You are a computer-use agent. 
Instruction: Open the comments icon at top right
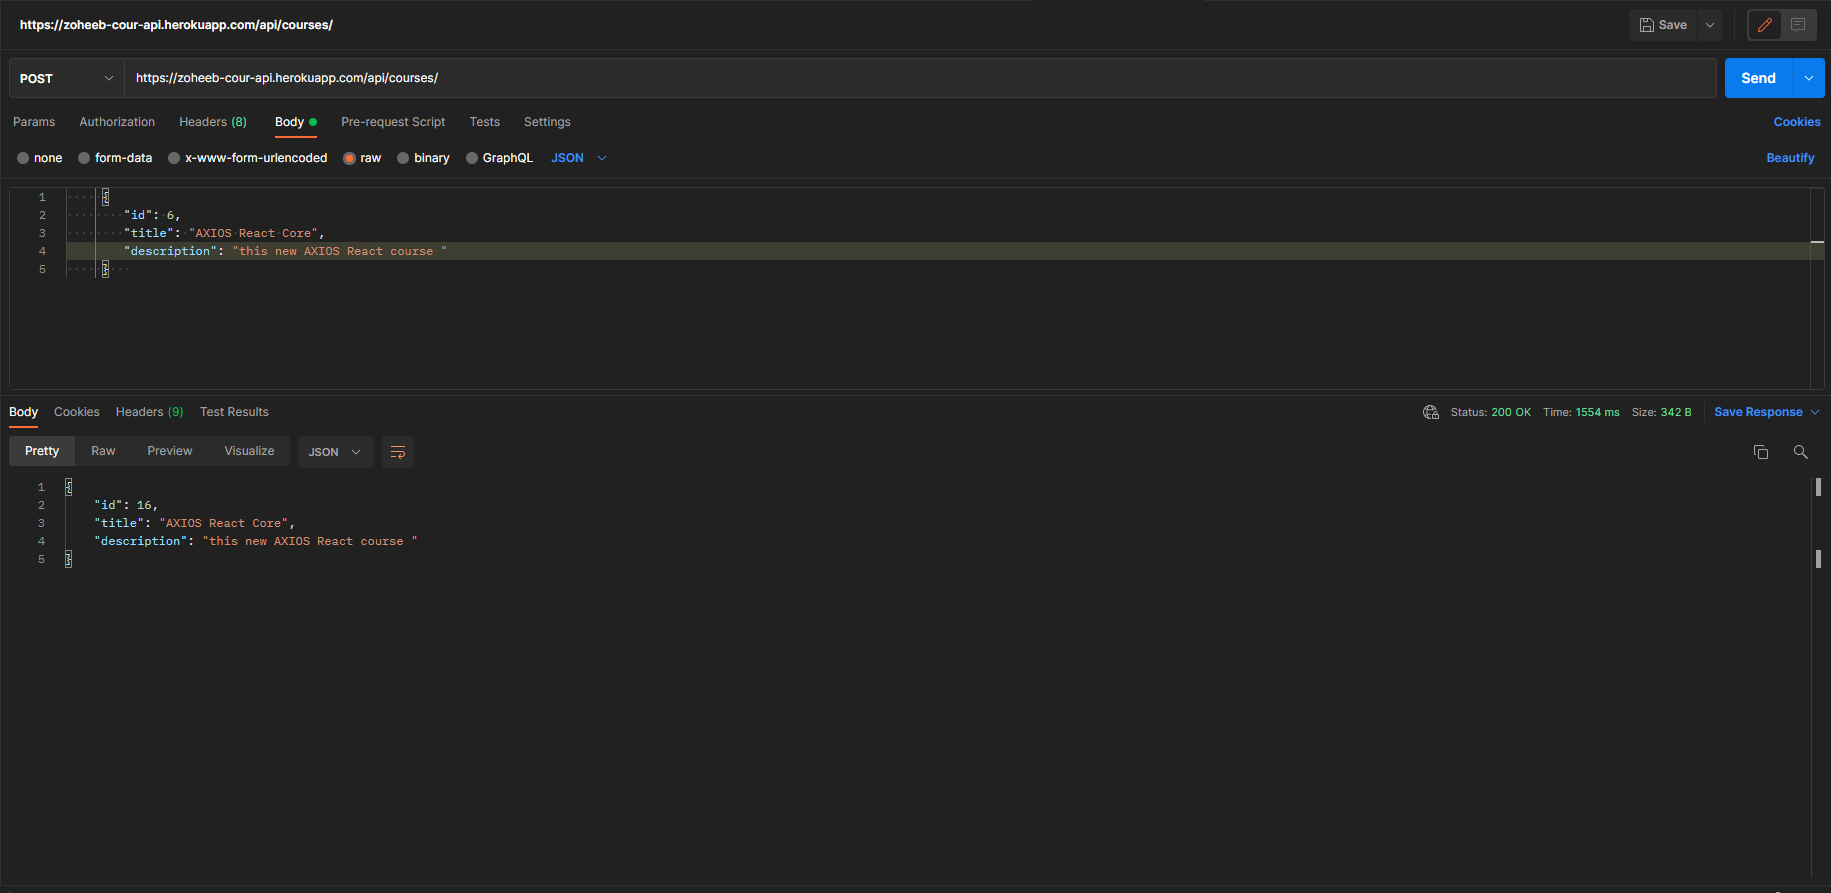tap(1798, 25)
